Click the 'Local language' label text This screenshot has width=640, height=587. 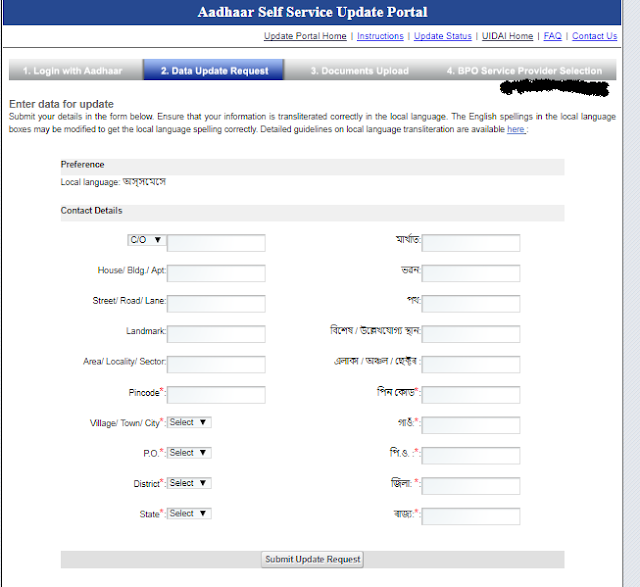(90, 182)
